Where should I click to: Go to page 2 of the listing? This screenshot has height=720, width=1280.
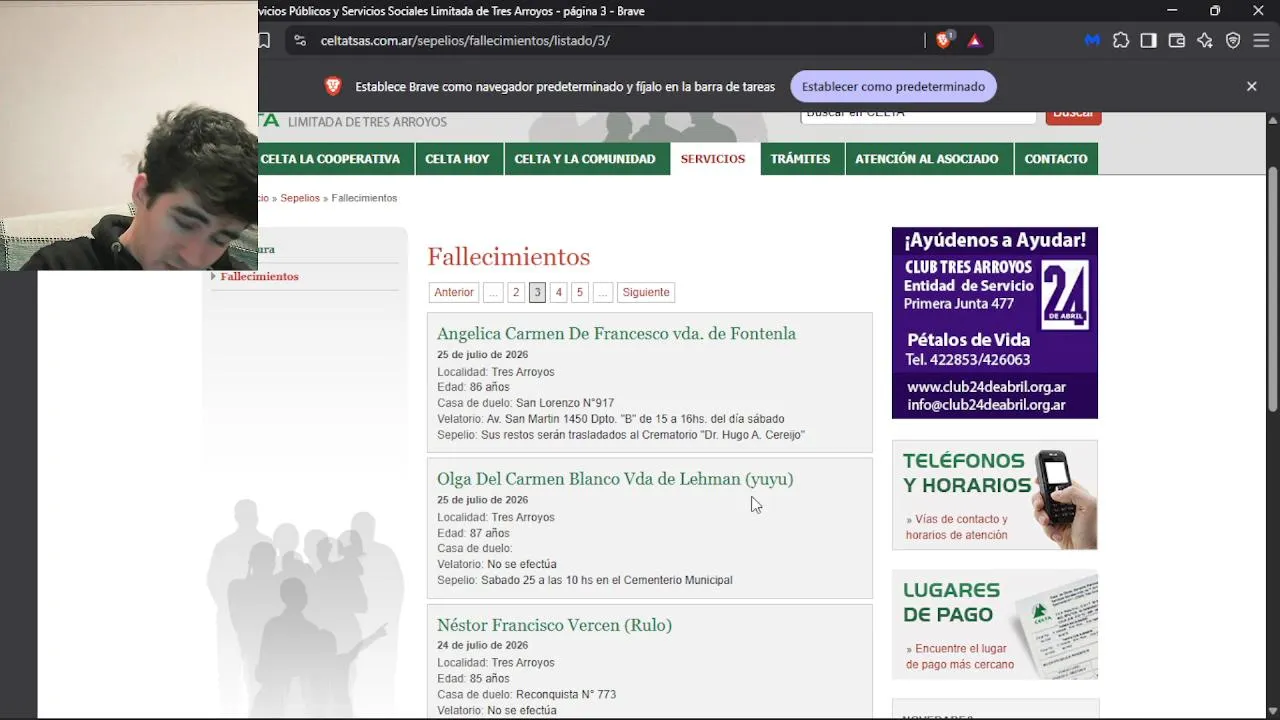point(516,292)
